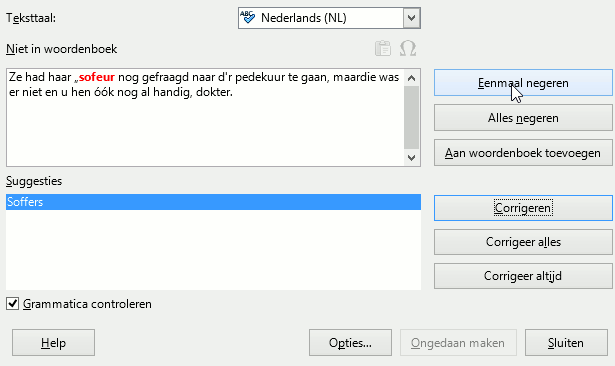Image resolution: width=615 pixels, height=366 pixels.
Task: Open the Opties... dialog button
Action: point(350,343)
